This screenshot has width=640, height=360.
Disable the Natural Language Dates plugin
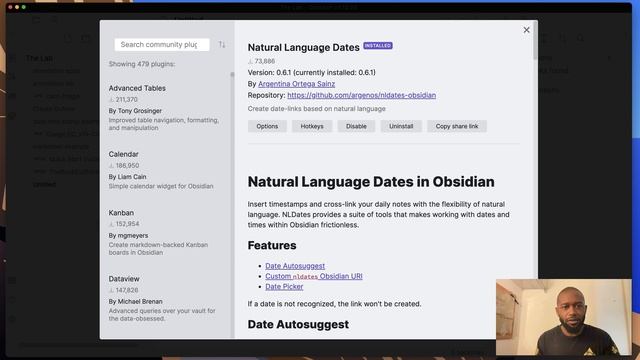[x=356, y=126]
